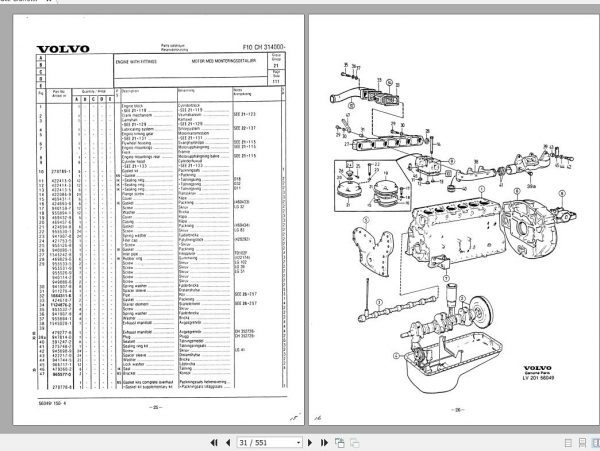This screenshot has height=451, width=600.
Task: Select the two-page facing view layout
Action: pyautogui.click(x=595, y=443)
